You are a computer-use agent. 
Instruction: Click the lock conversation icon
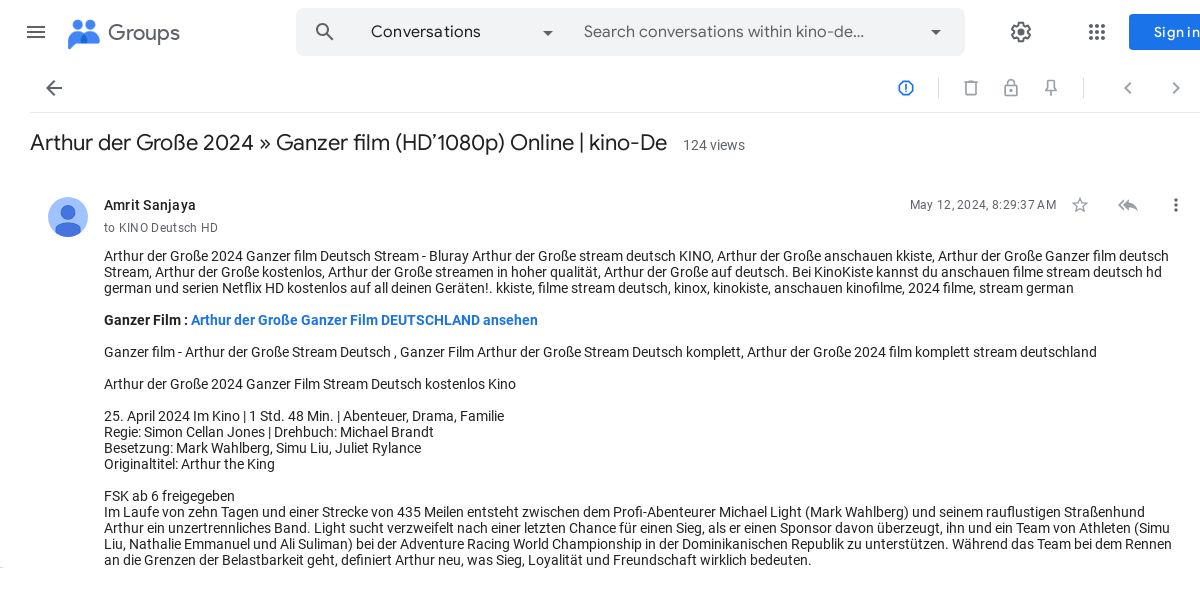click(1011, 88)
